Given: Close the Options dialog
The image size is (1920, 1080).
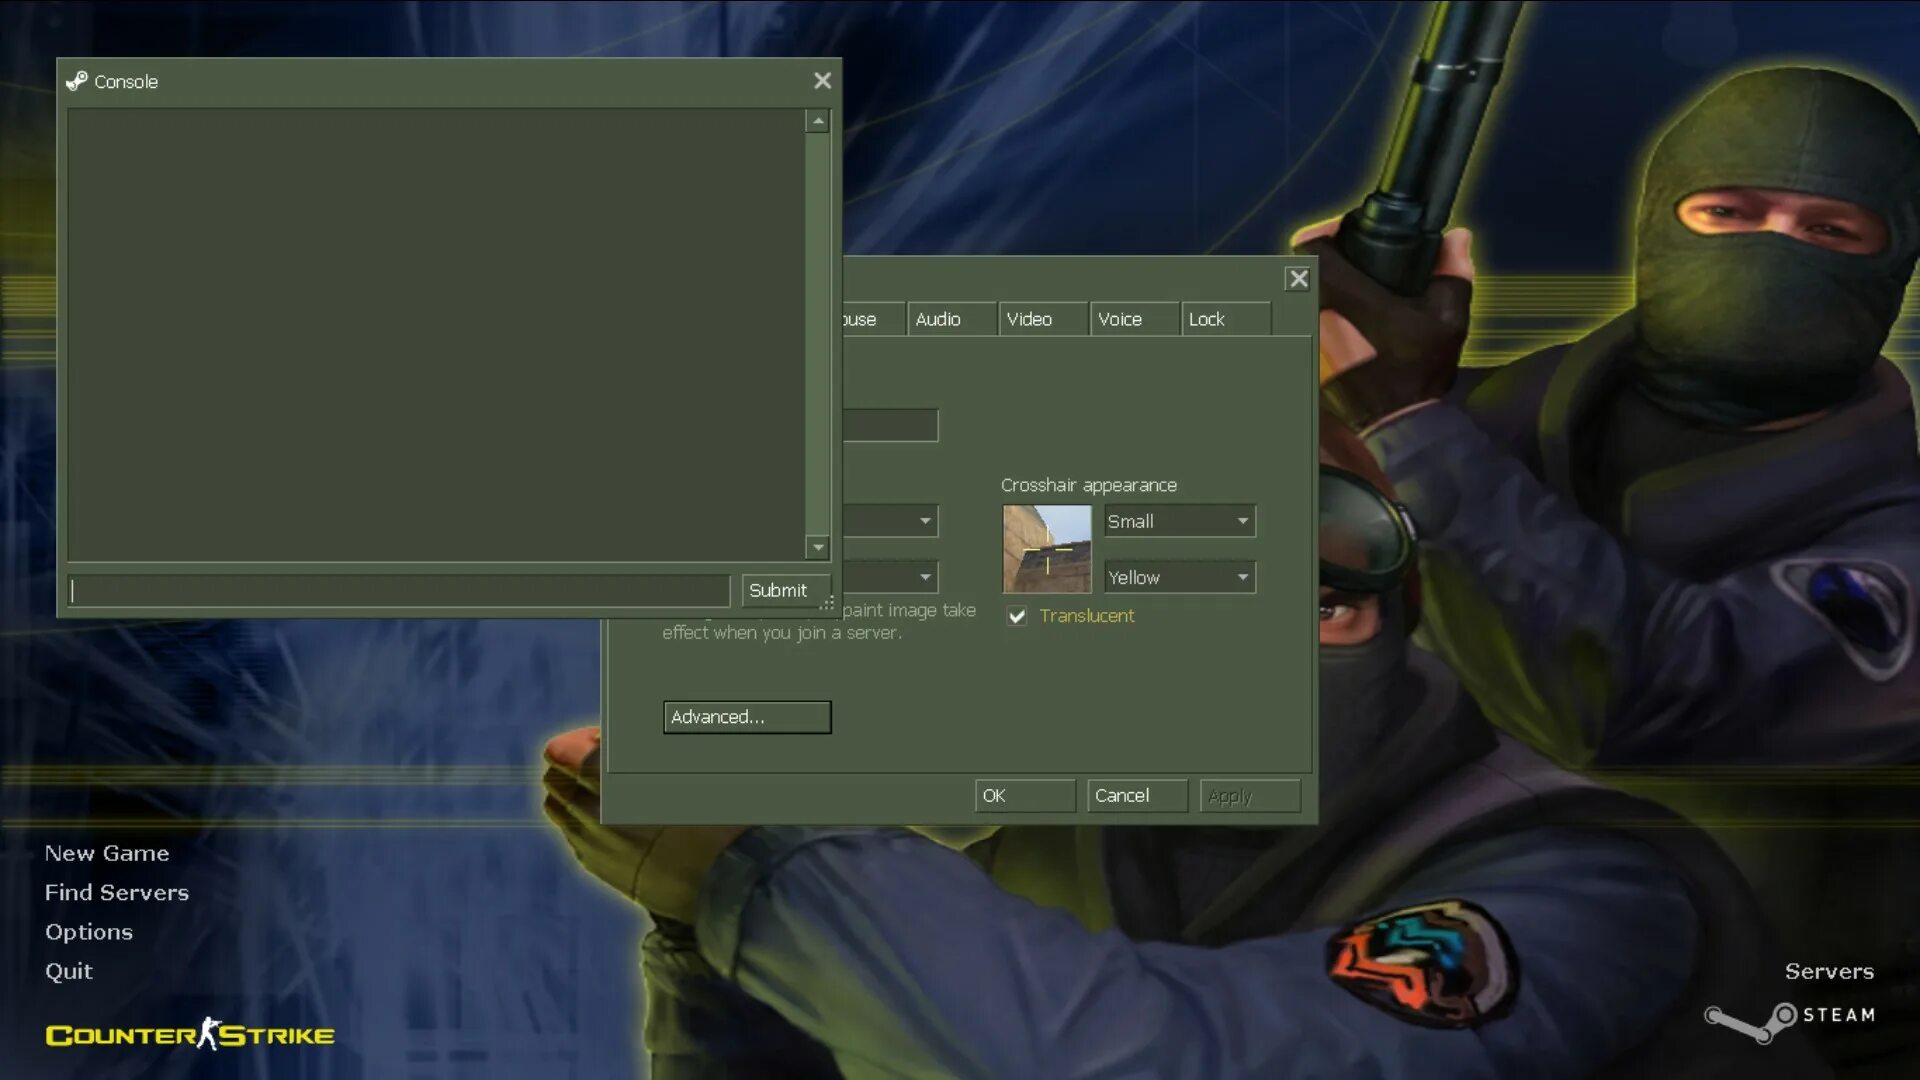Looking at the screenshot, I should click(1298, 279).
